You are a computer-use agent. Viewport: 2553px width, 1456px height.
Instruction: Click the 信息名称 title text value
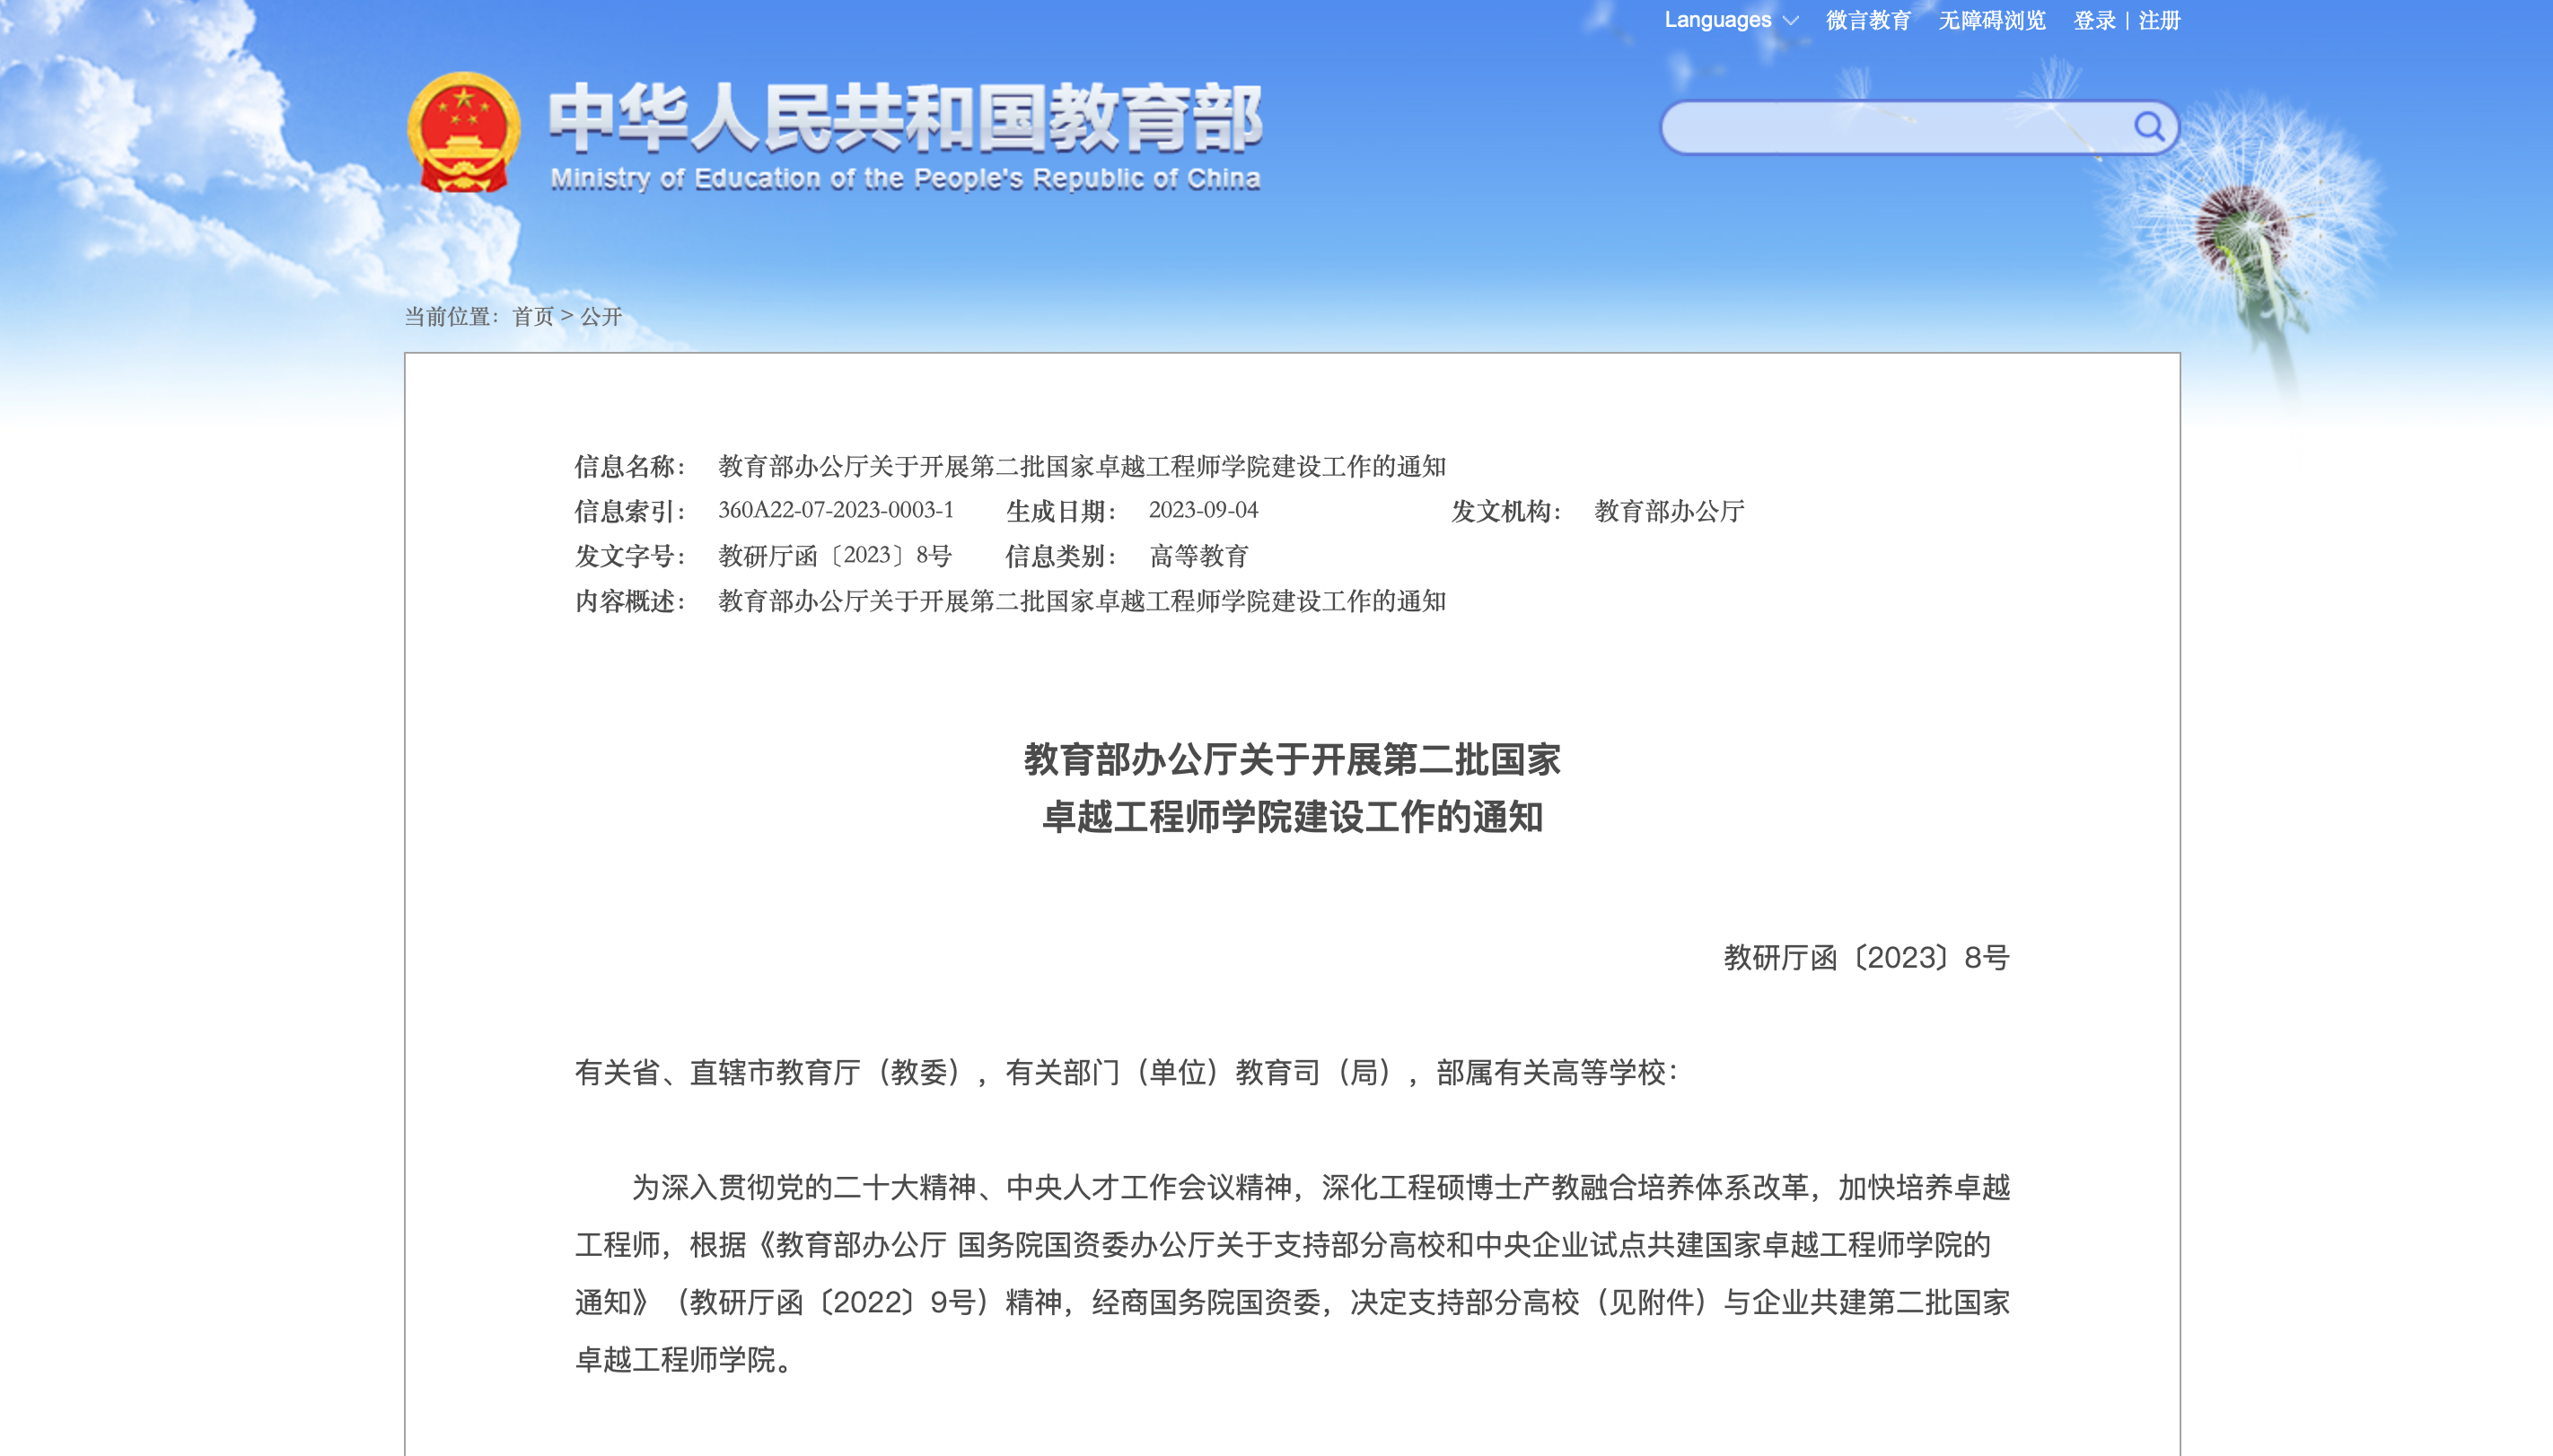(x=1082, y=466)
